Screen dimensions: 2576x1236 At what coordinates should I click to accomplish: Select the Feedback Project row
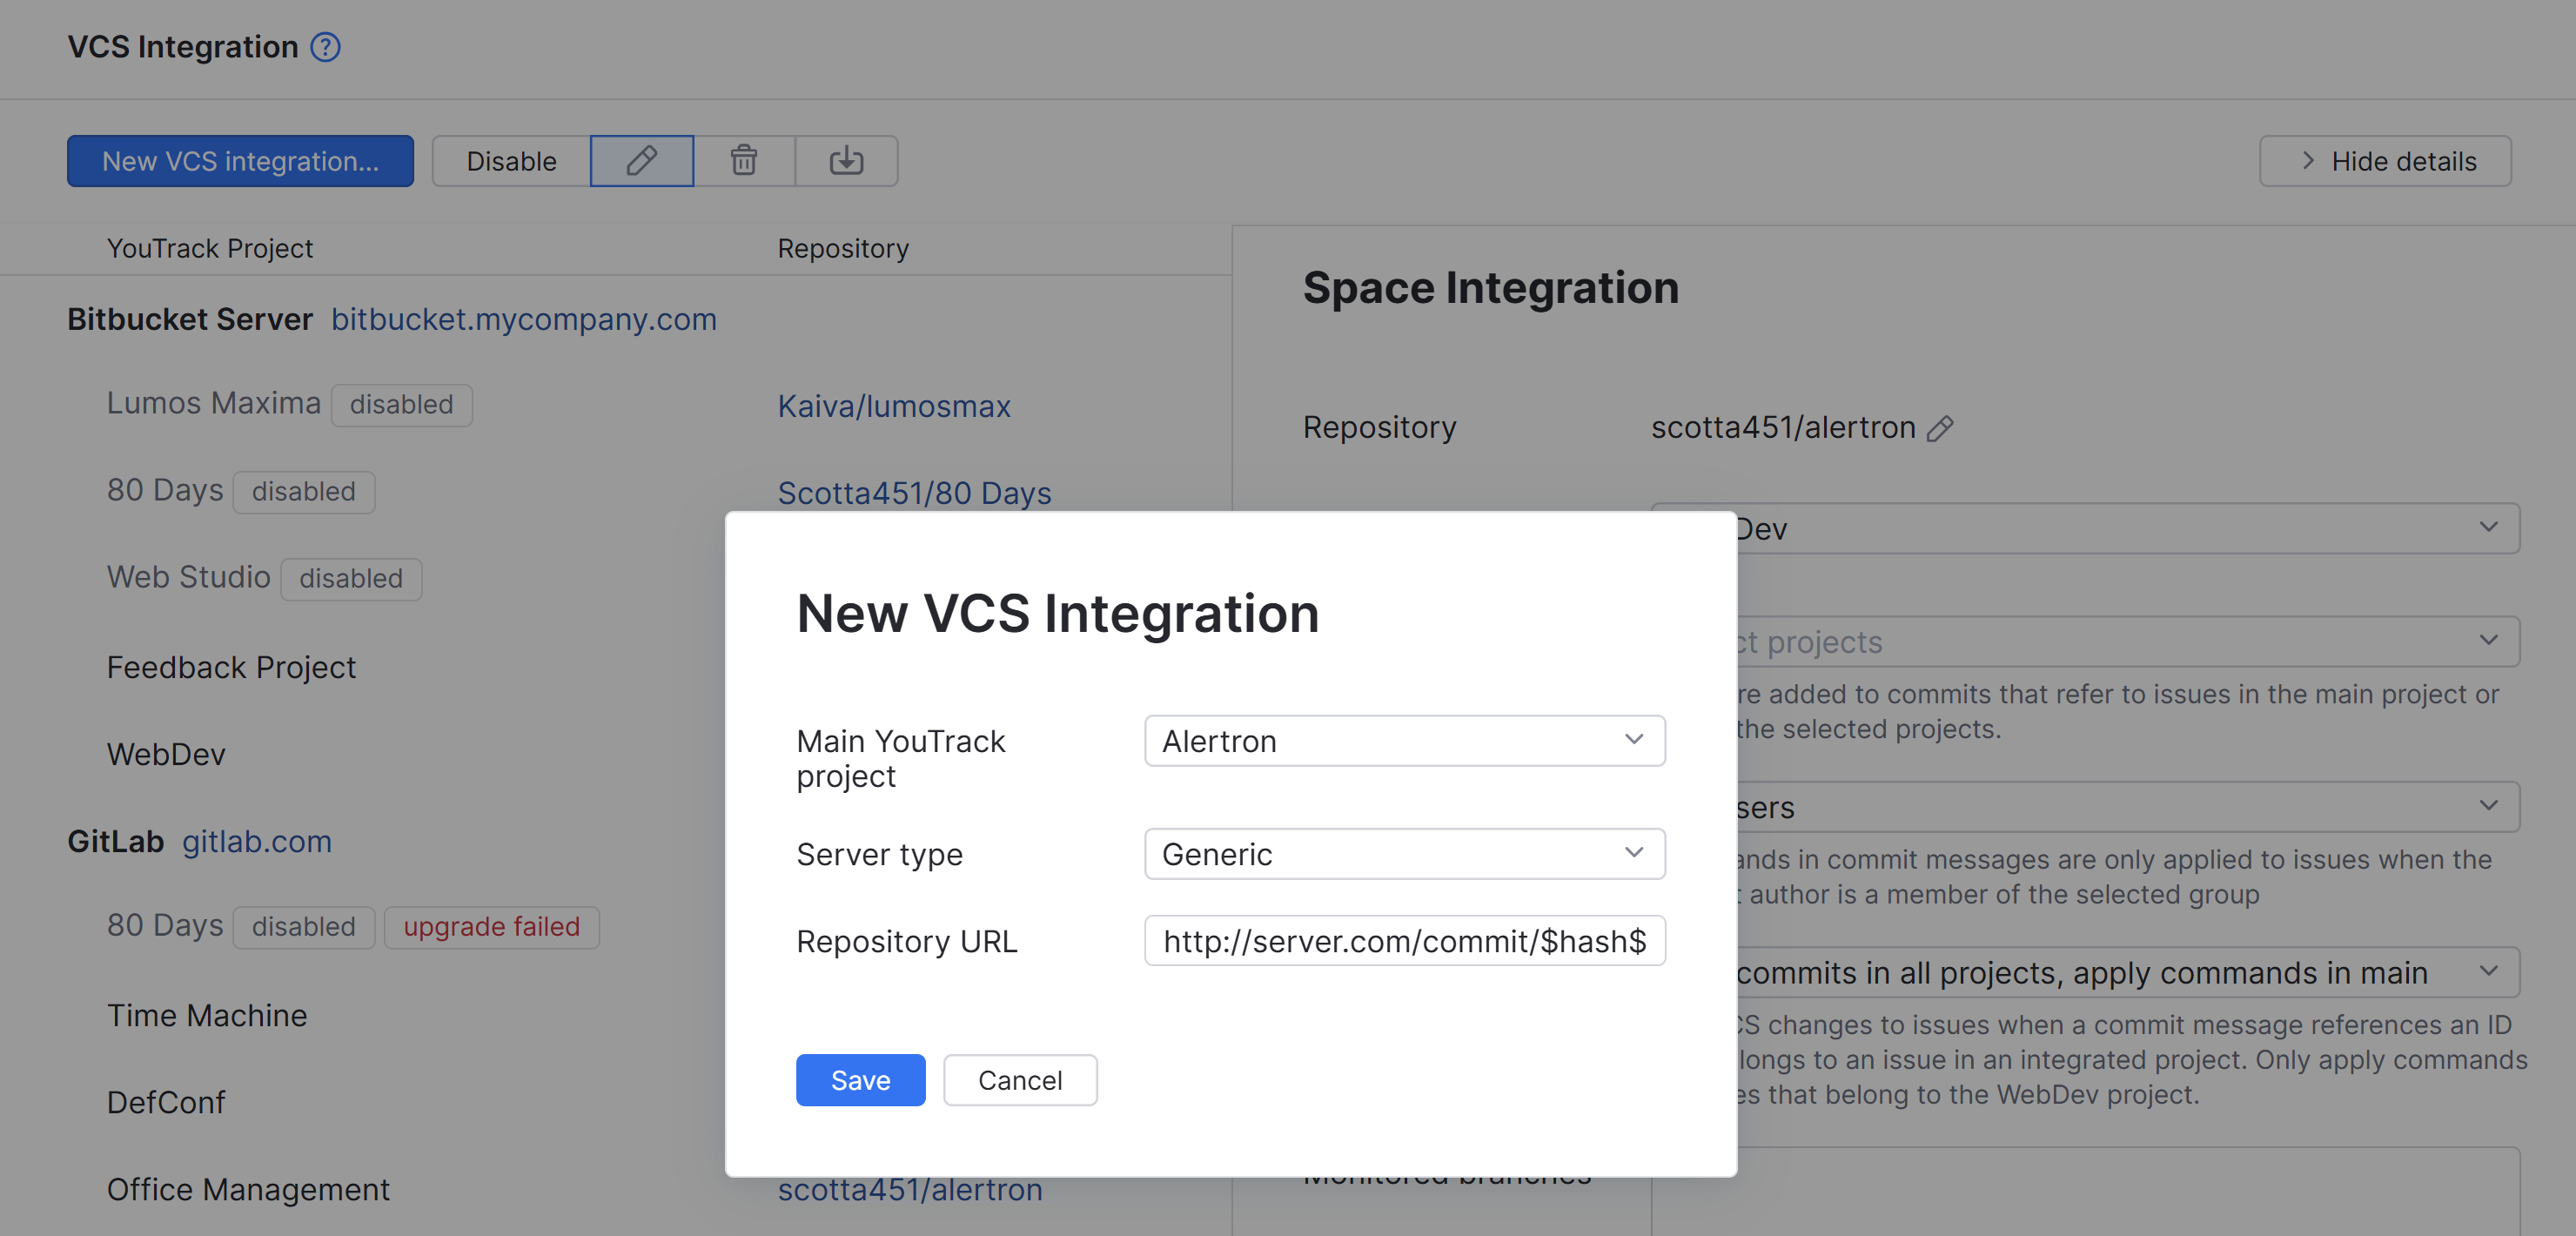pyautogui.click(x=231, y=667)
